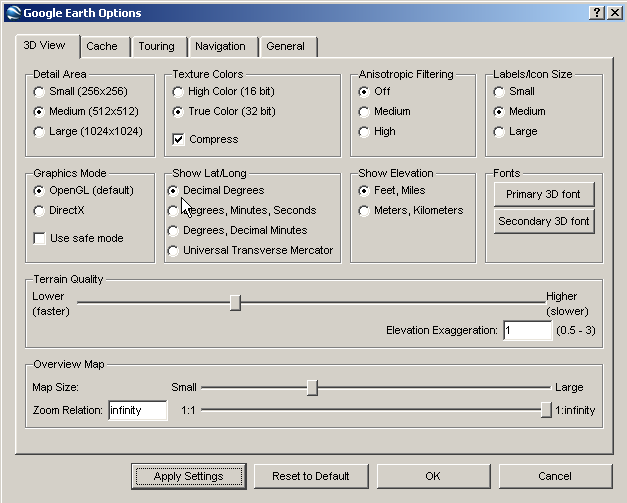The height and width of the screenshot is (503, 627).
Task: Click the 1:infinity zoom label
Action: click(x=575, y=410)
